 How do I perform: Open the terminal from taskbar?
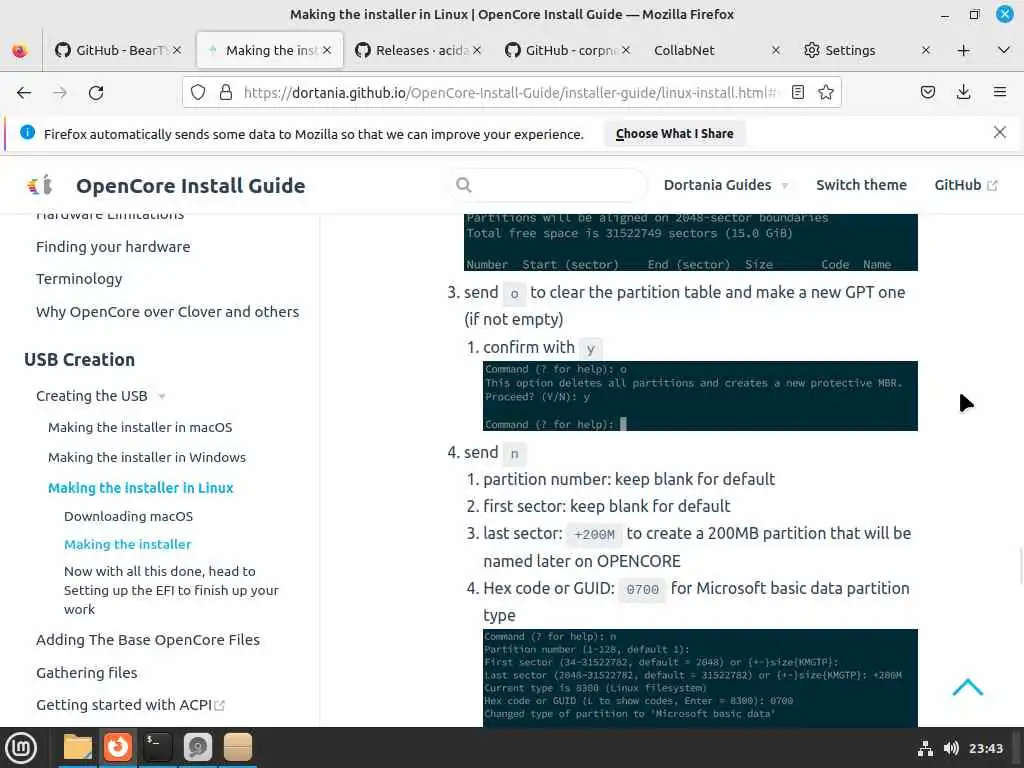[x=157, y=747]
